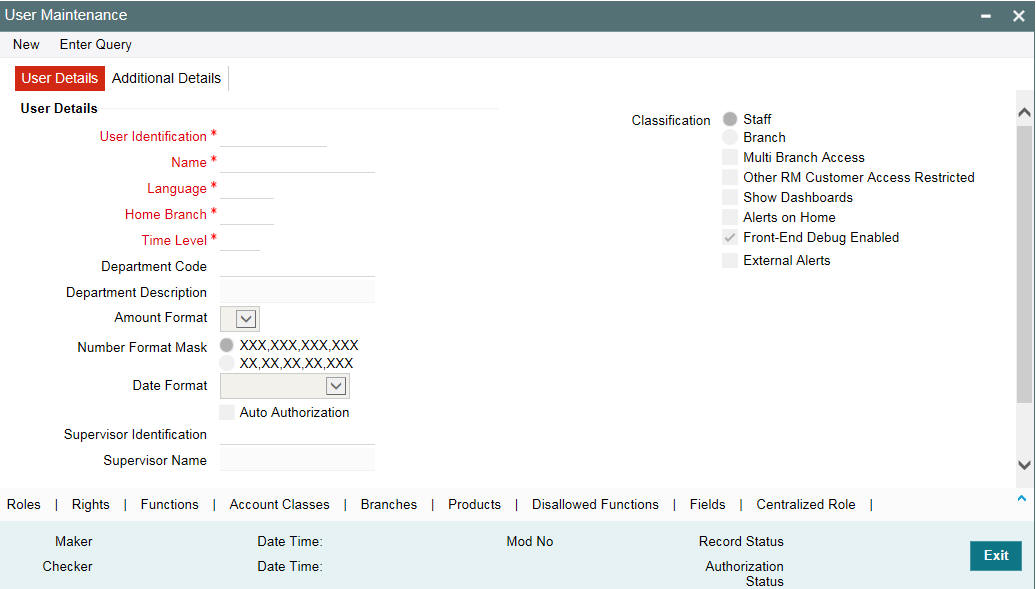The height and width of the screenshot is (589, 1036).
Task: Open Disallowed Functions subsystem
Action: click(x=595, y=504)
